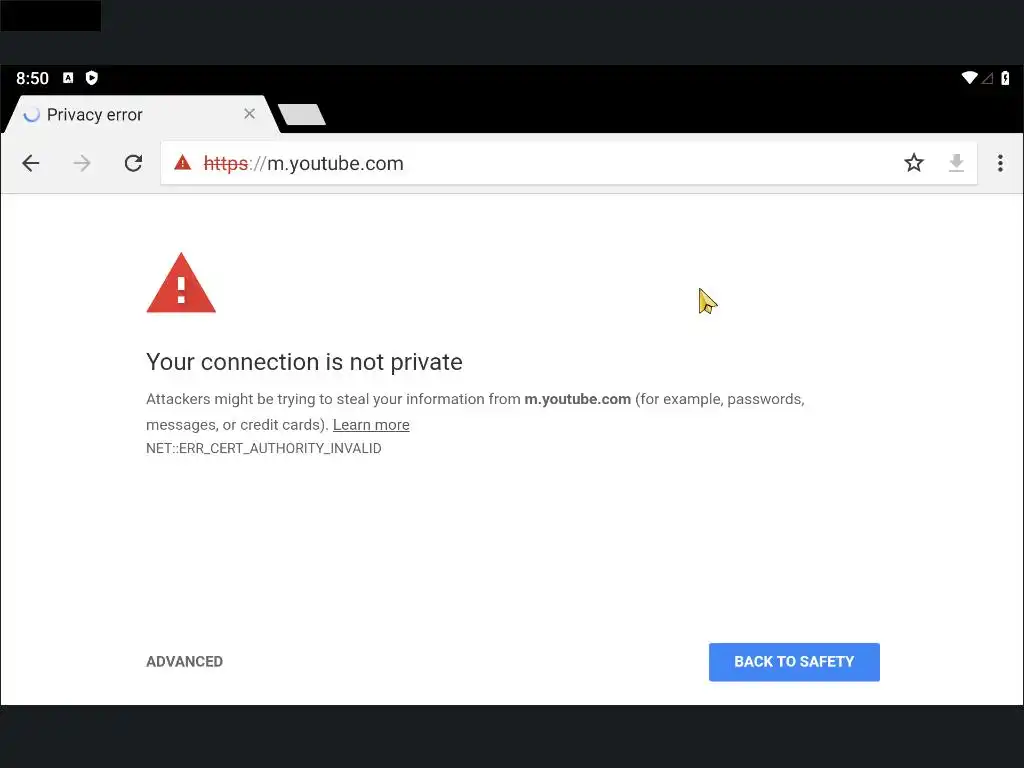Open a new tab
Image resolution: width=1024 pixels, height=768 pixels.
pos(301,115)
